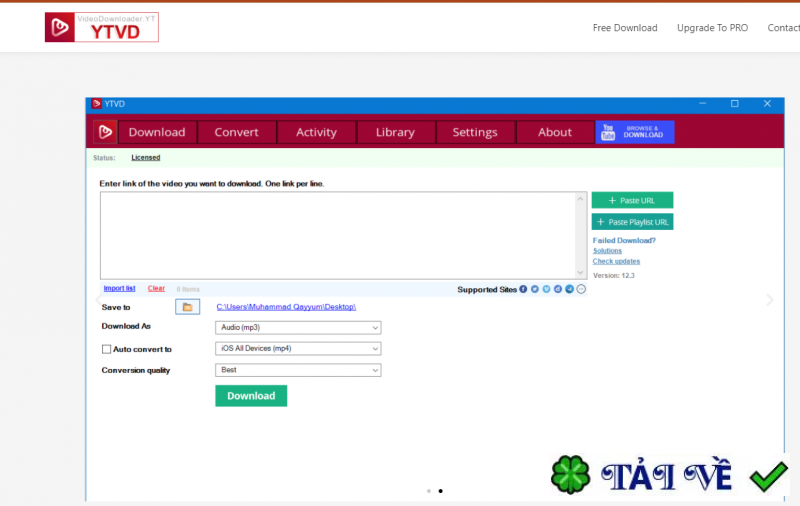Viewport: 800px width, 506px height.
Task: Expand the iOS All Devices (mp4) dropdown
Action: [x=298, y=348]
